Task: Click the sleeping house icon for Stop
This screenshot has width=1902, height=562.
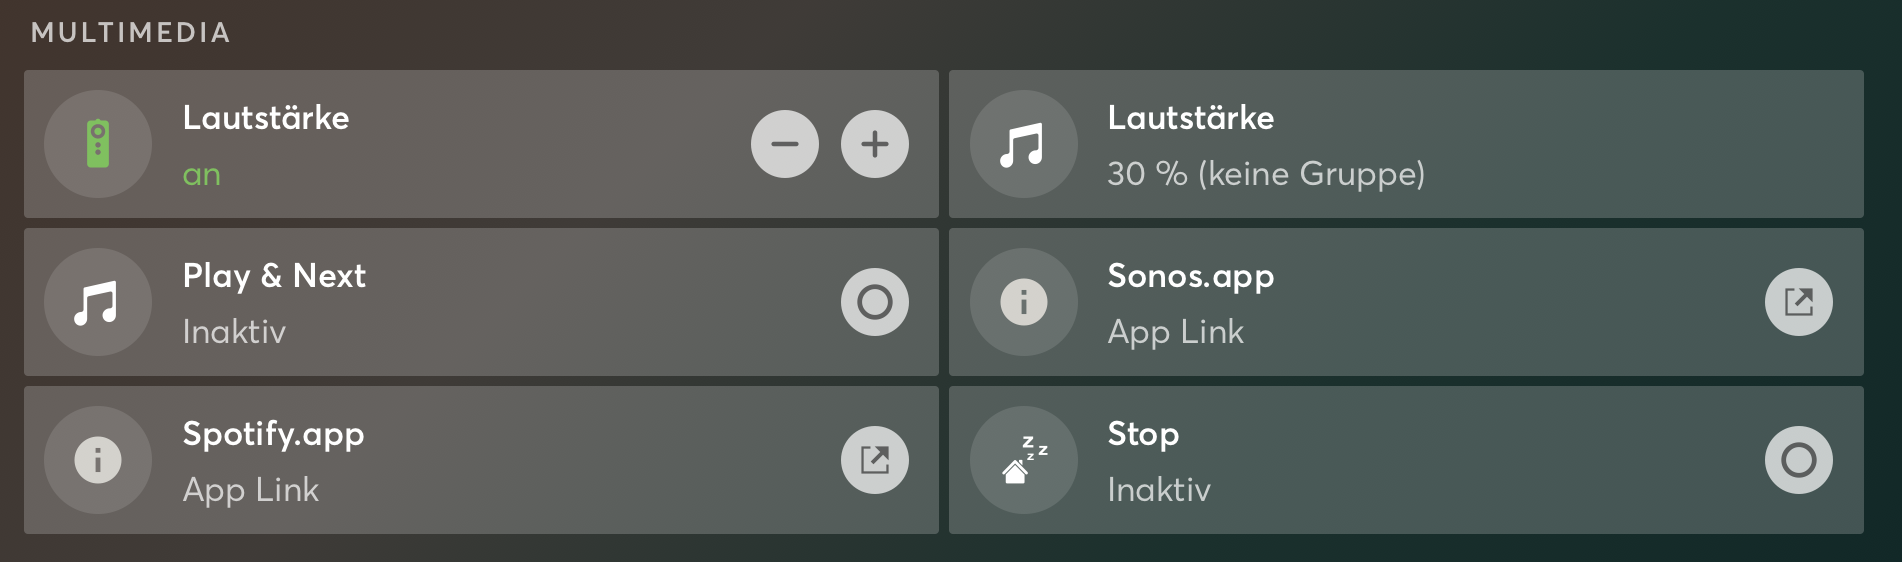Action: tap(1023, 460)
